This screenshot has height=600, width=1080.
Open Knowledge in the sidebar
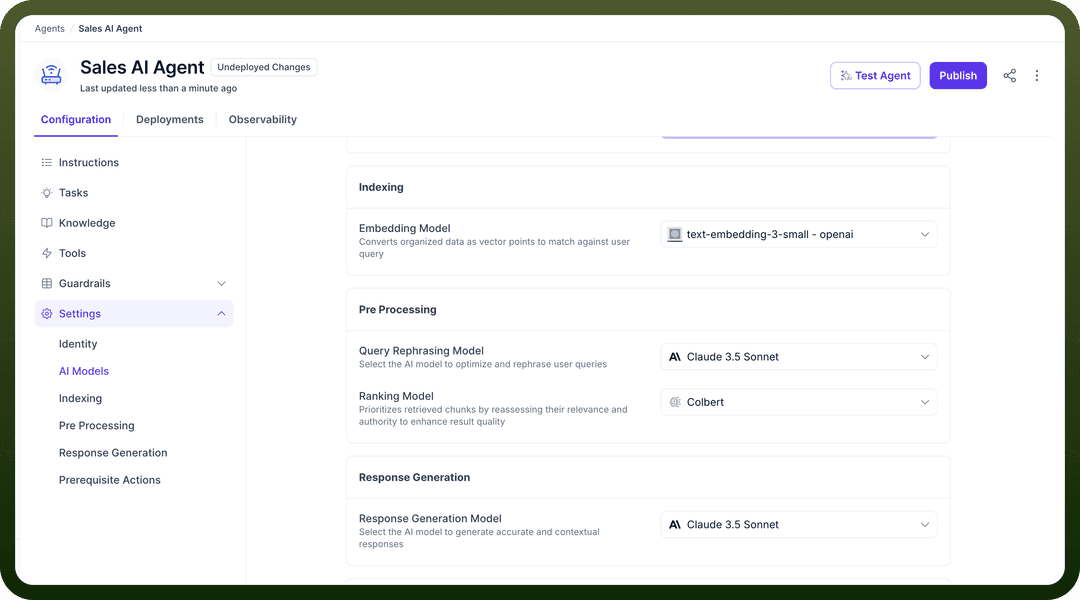click(x=134, y=223)
